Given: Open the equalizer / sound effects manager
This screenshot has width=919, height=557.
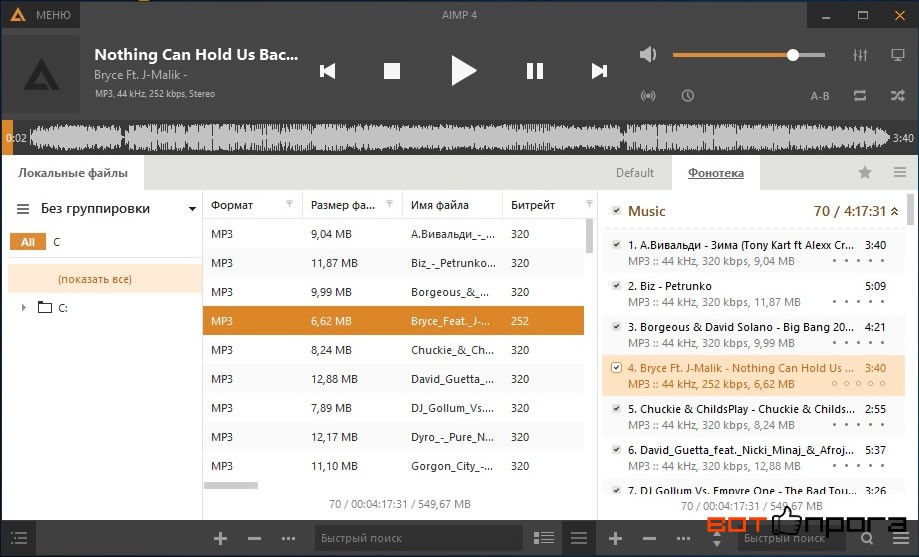Looking at the screenshot, I should pyautogui.click(x=860, y=55).
